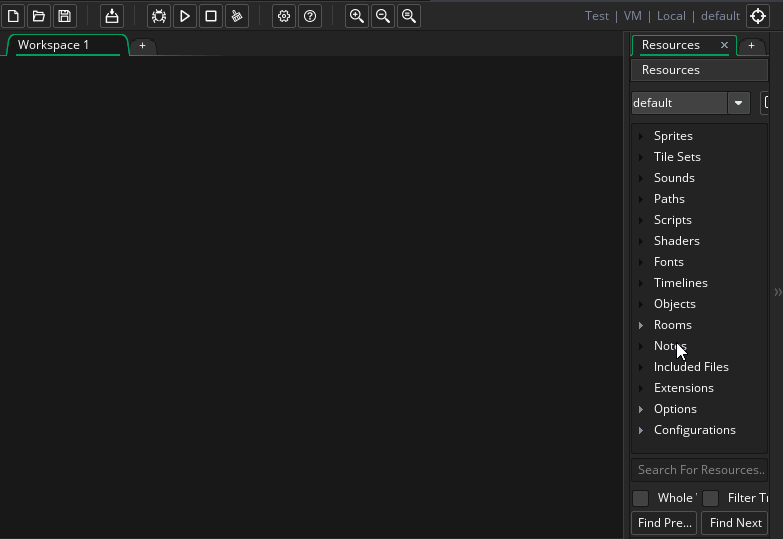Select Objects in the resource tree
Viewport: 783px width, 539px height.
click(x=675, y=304)
